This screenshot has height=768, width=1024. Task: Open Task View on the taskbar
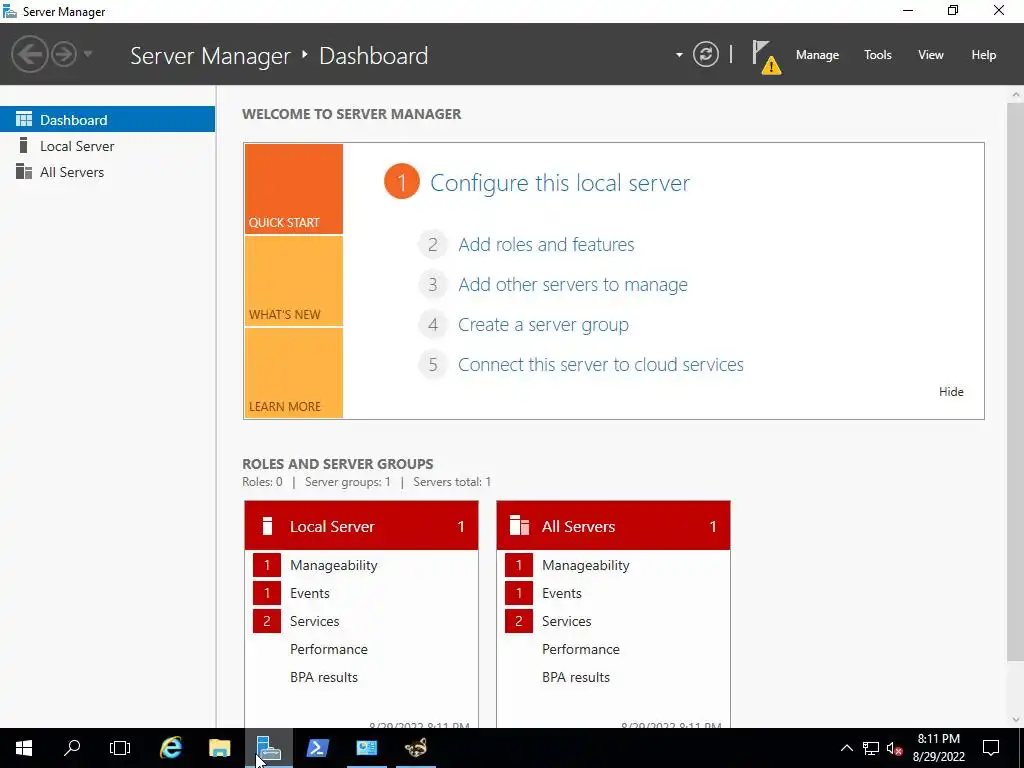[x=120, y=748]
